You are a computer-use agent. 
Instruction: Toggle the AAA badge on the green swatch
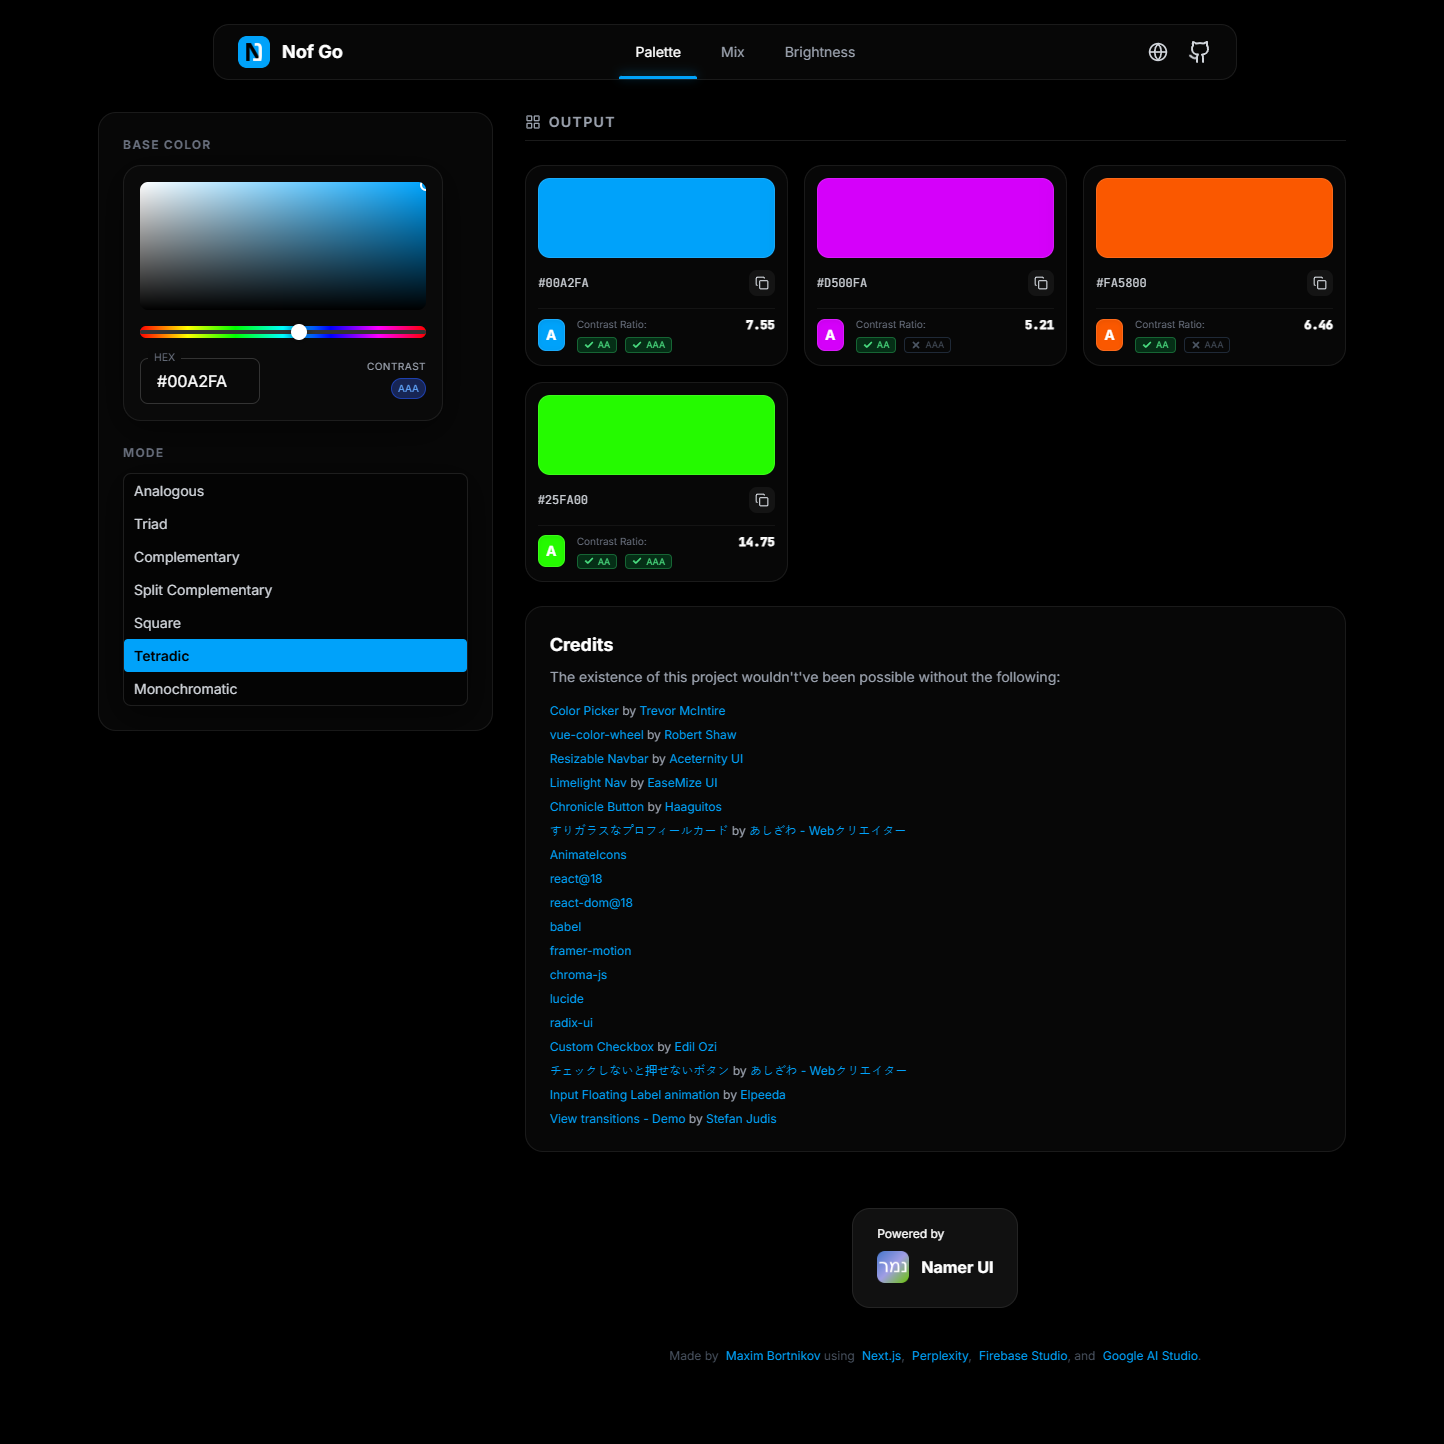[x=648, y=561]
